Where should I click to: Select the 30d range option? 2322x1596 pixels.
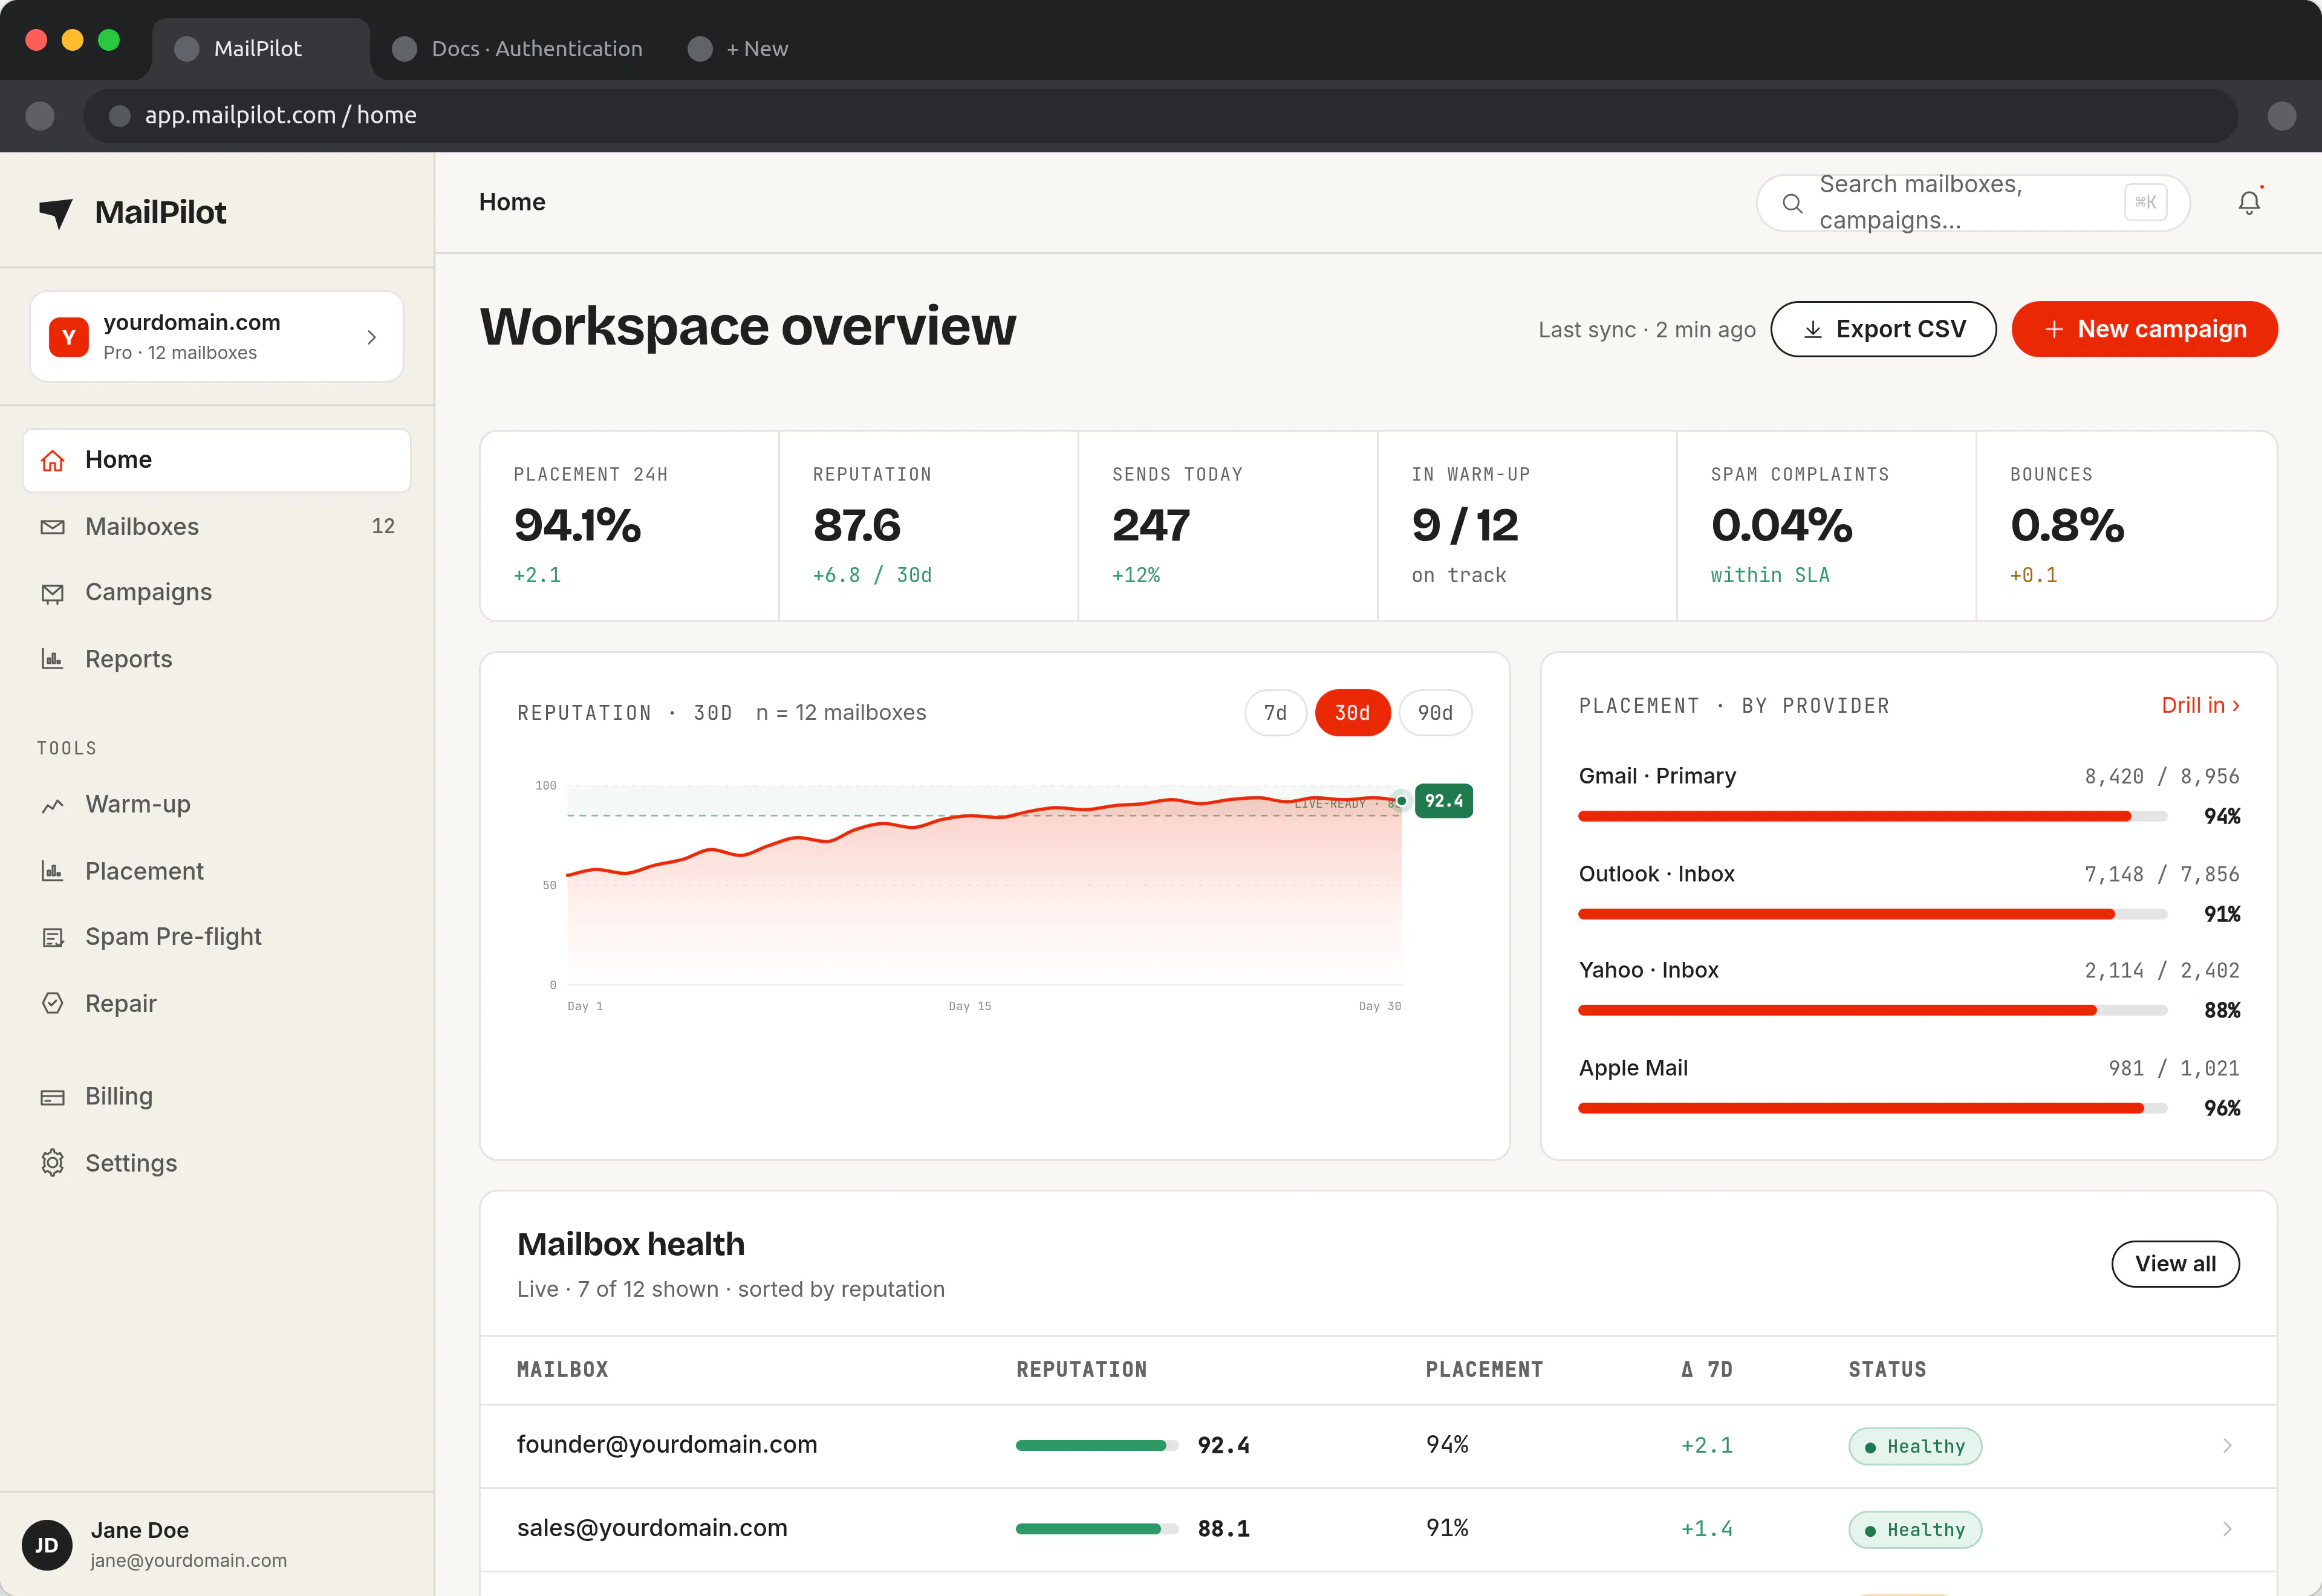pyautogui.click(x=1352, y=713)
